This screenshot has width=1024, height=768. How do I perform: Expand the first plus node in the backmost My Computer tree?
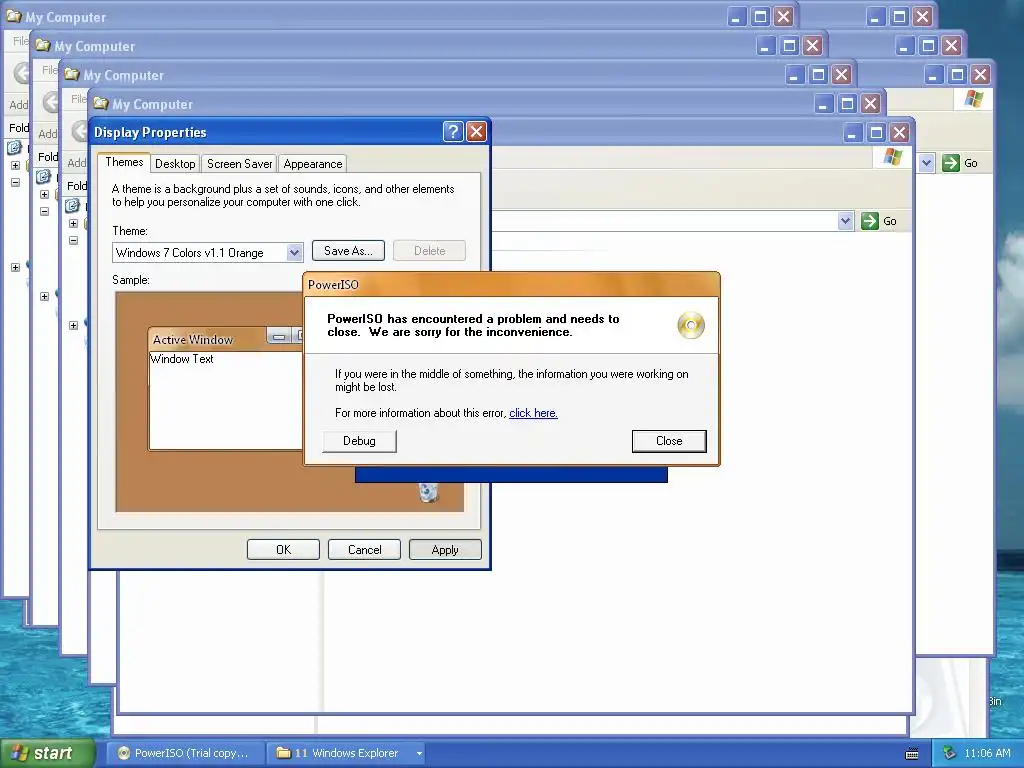click(x=16, y=165)
